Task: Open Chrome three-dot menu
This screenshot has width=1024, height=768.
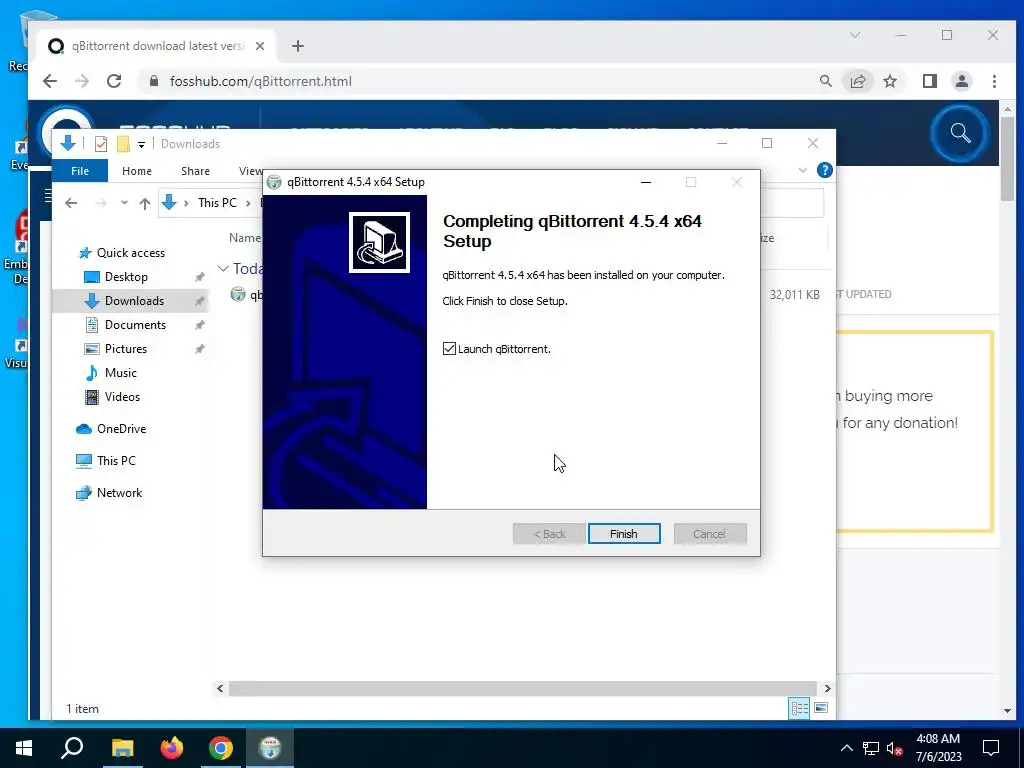Action: 994,81
